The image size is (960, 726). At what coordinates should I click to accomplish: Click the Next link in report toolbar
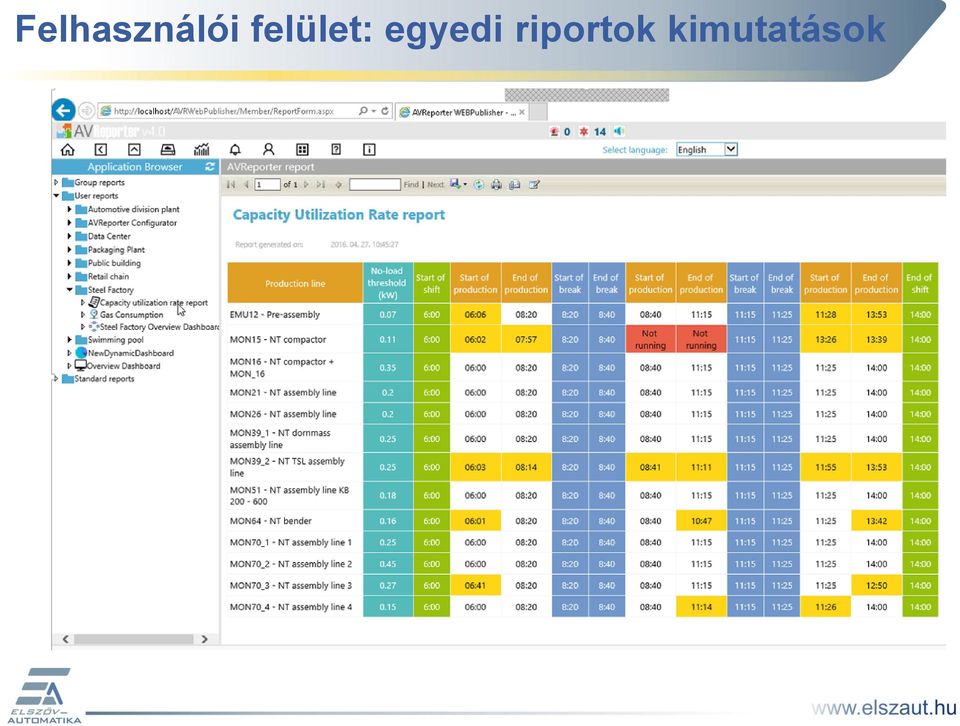[435, 184]
